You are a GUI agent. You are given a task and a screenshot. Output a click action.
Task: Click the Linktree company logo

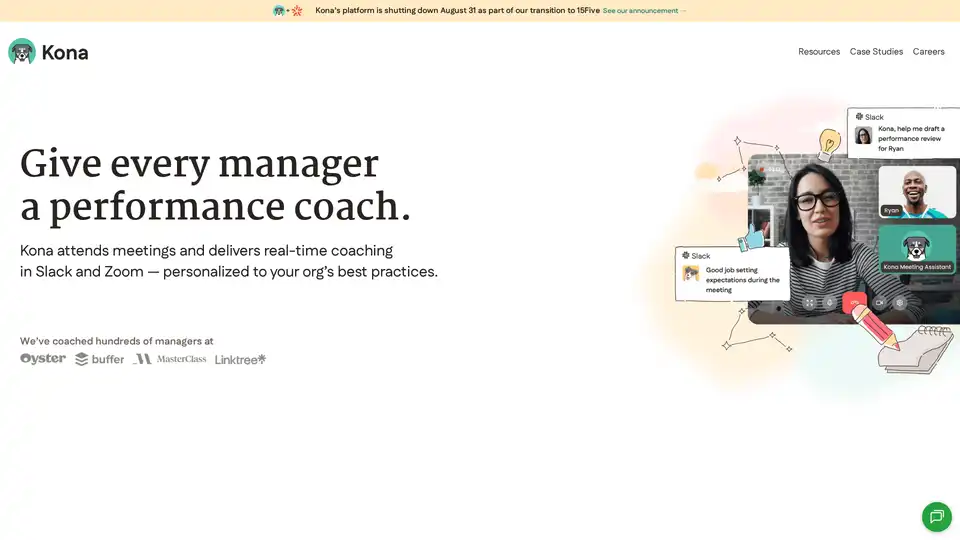click(x=241, y=359)
